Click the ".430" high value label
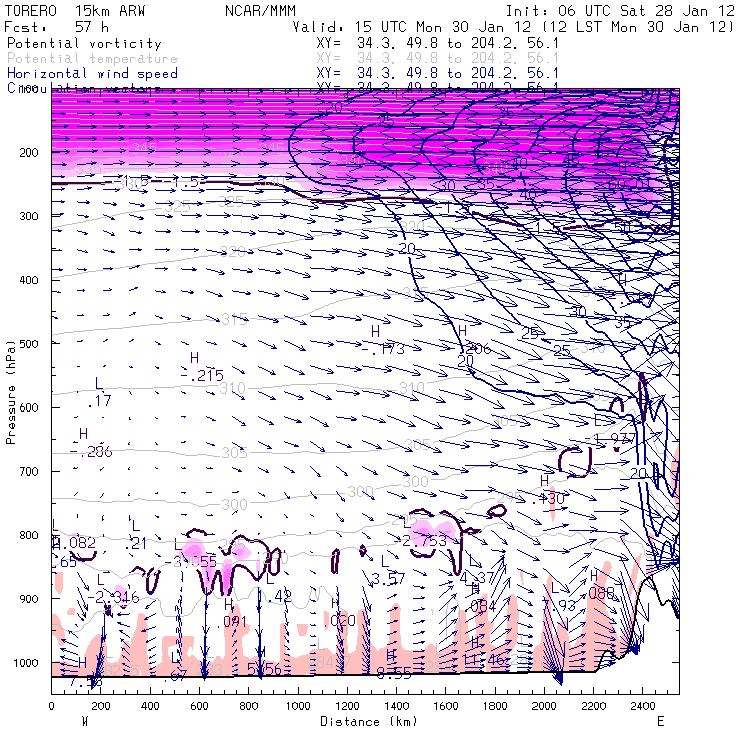 [548, 498]
